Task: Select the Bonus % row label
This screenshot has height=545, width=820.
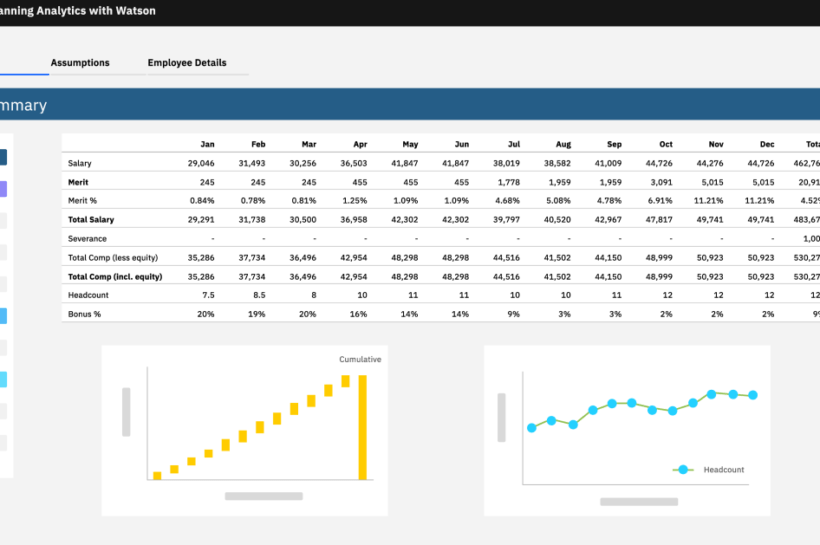Action: pos(84,314)
